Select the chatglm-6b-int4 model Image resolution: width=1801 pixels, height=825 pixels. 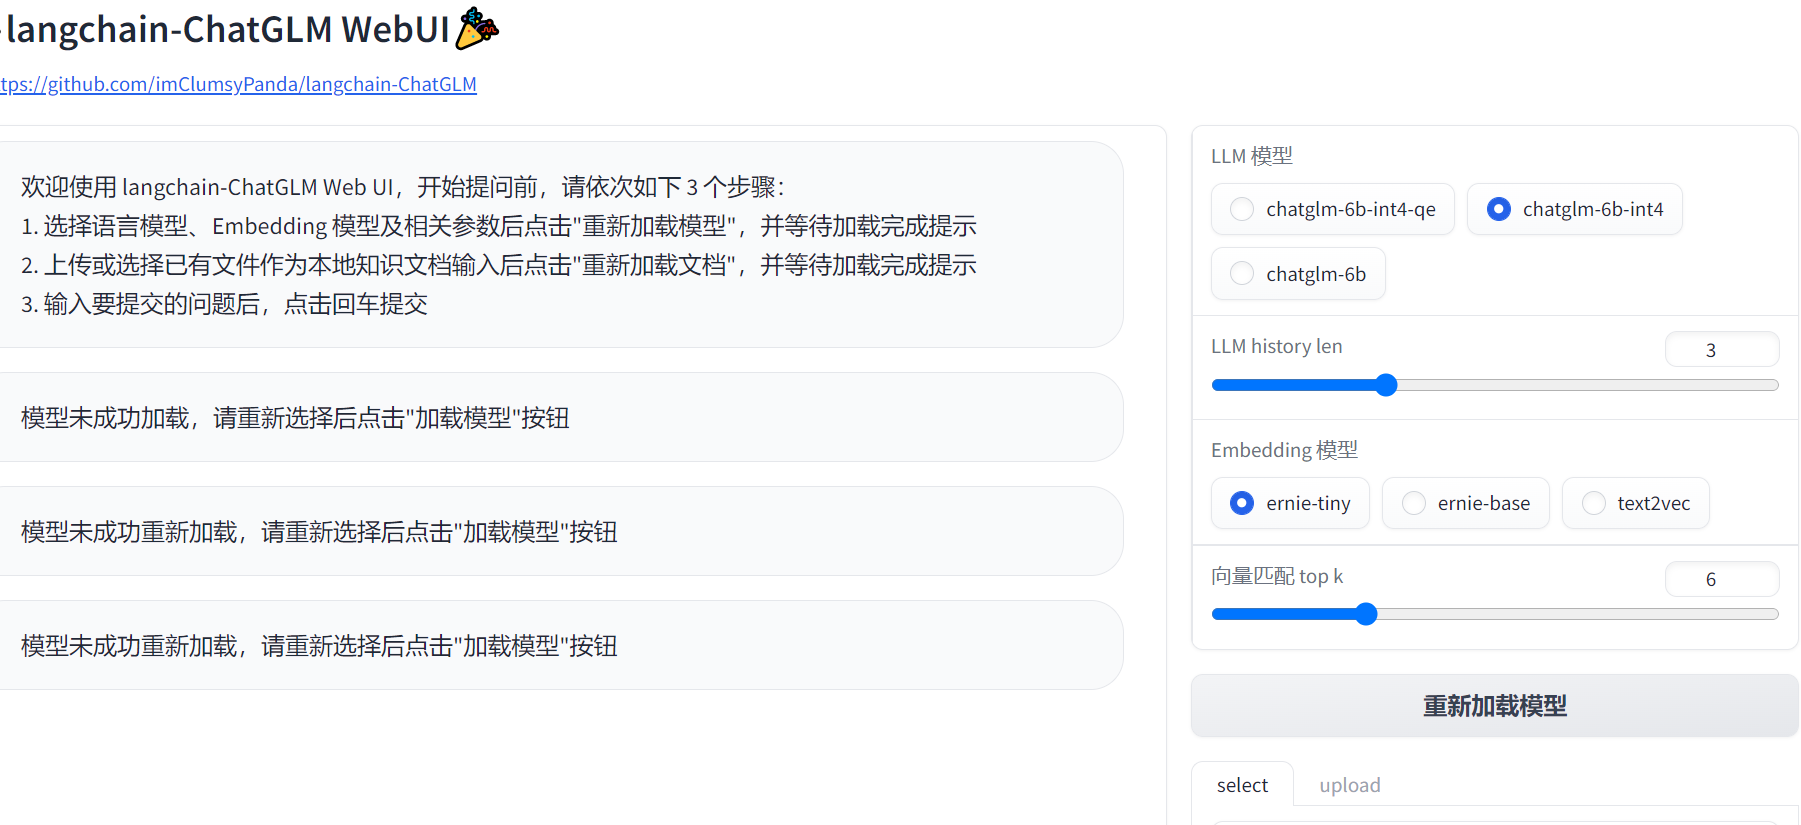[1574, 209]
